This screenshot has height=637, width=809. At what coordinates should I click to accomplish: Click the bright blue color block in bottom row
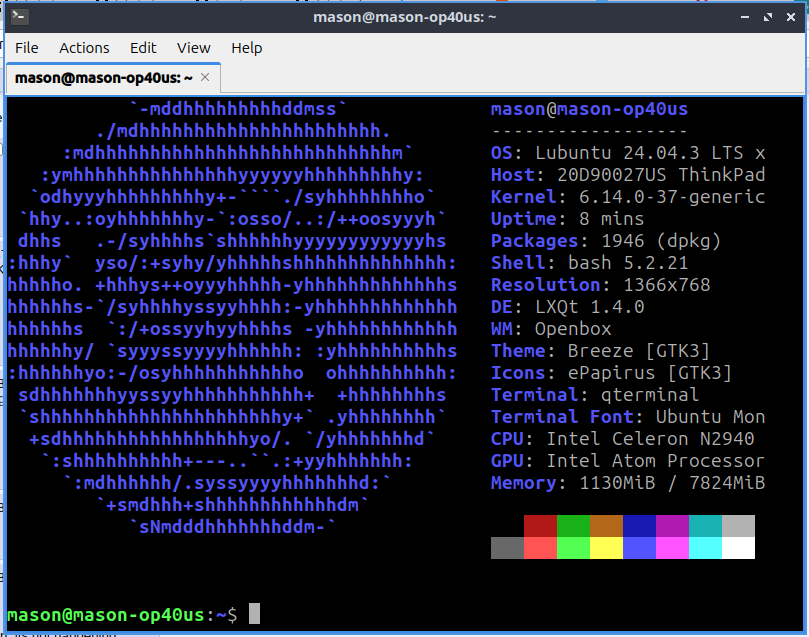[639, 548]
